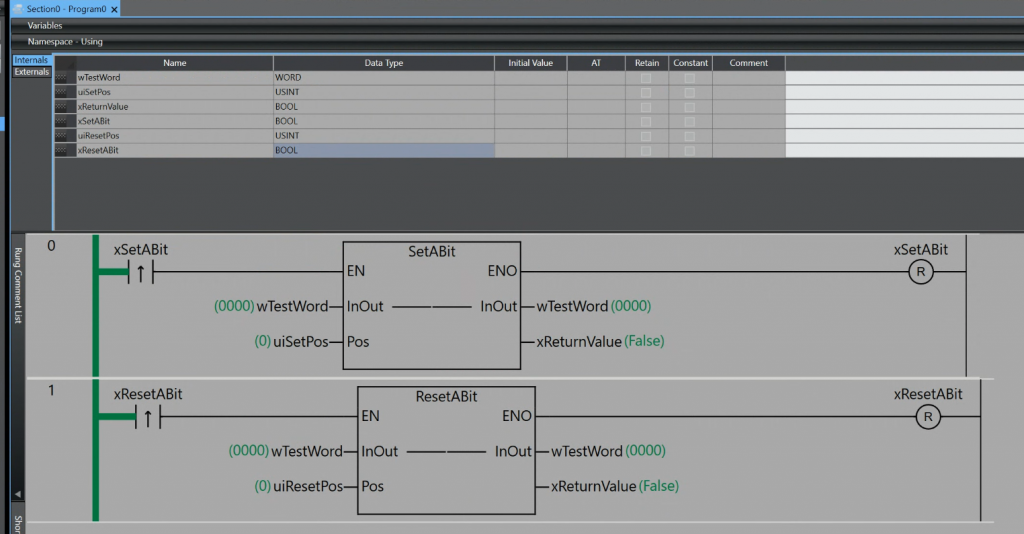
Task: Toggle Retain checkbox for wTestWord
Action: pyautogui.click(x=646, y=77)
